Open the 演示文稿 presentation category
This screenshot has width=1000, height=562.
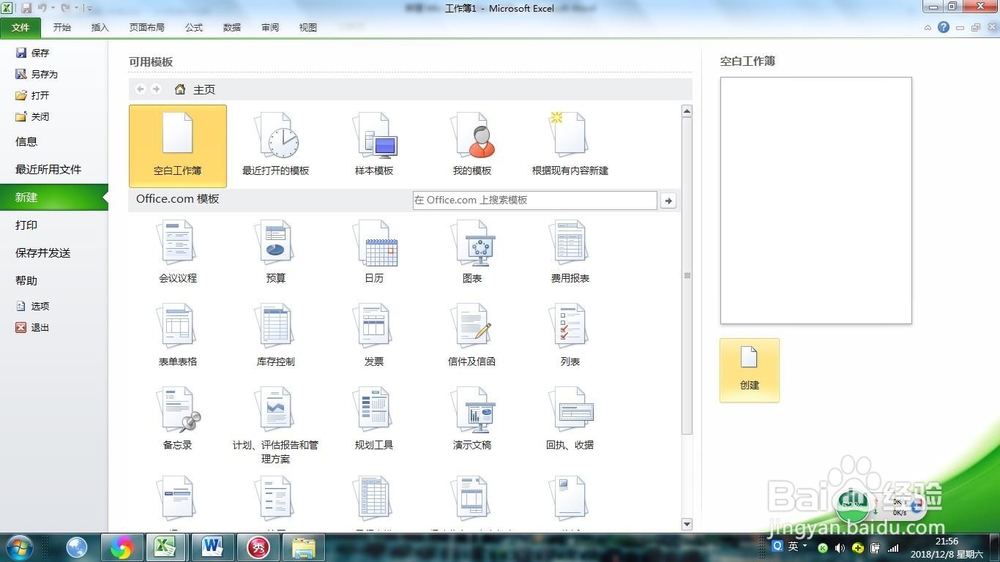472,418
